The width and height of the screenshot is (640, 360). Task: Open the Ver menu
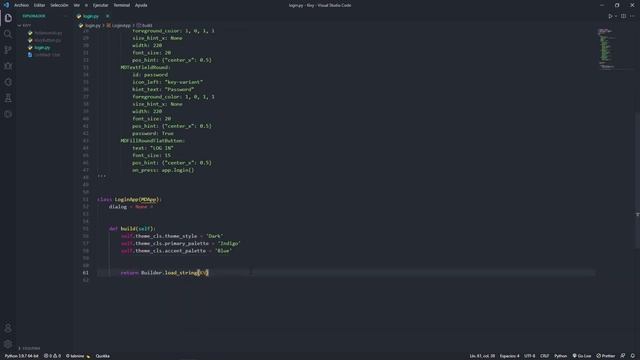pyautogui.click(x=77, y=5)
